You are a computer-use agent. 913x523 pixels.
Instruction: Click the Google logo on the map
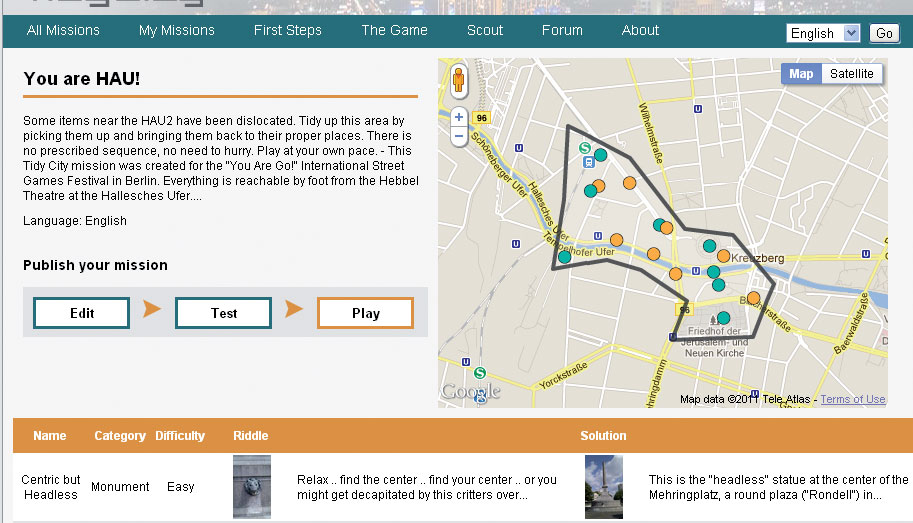(470, 392)
